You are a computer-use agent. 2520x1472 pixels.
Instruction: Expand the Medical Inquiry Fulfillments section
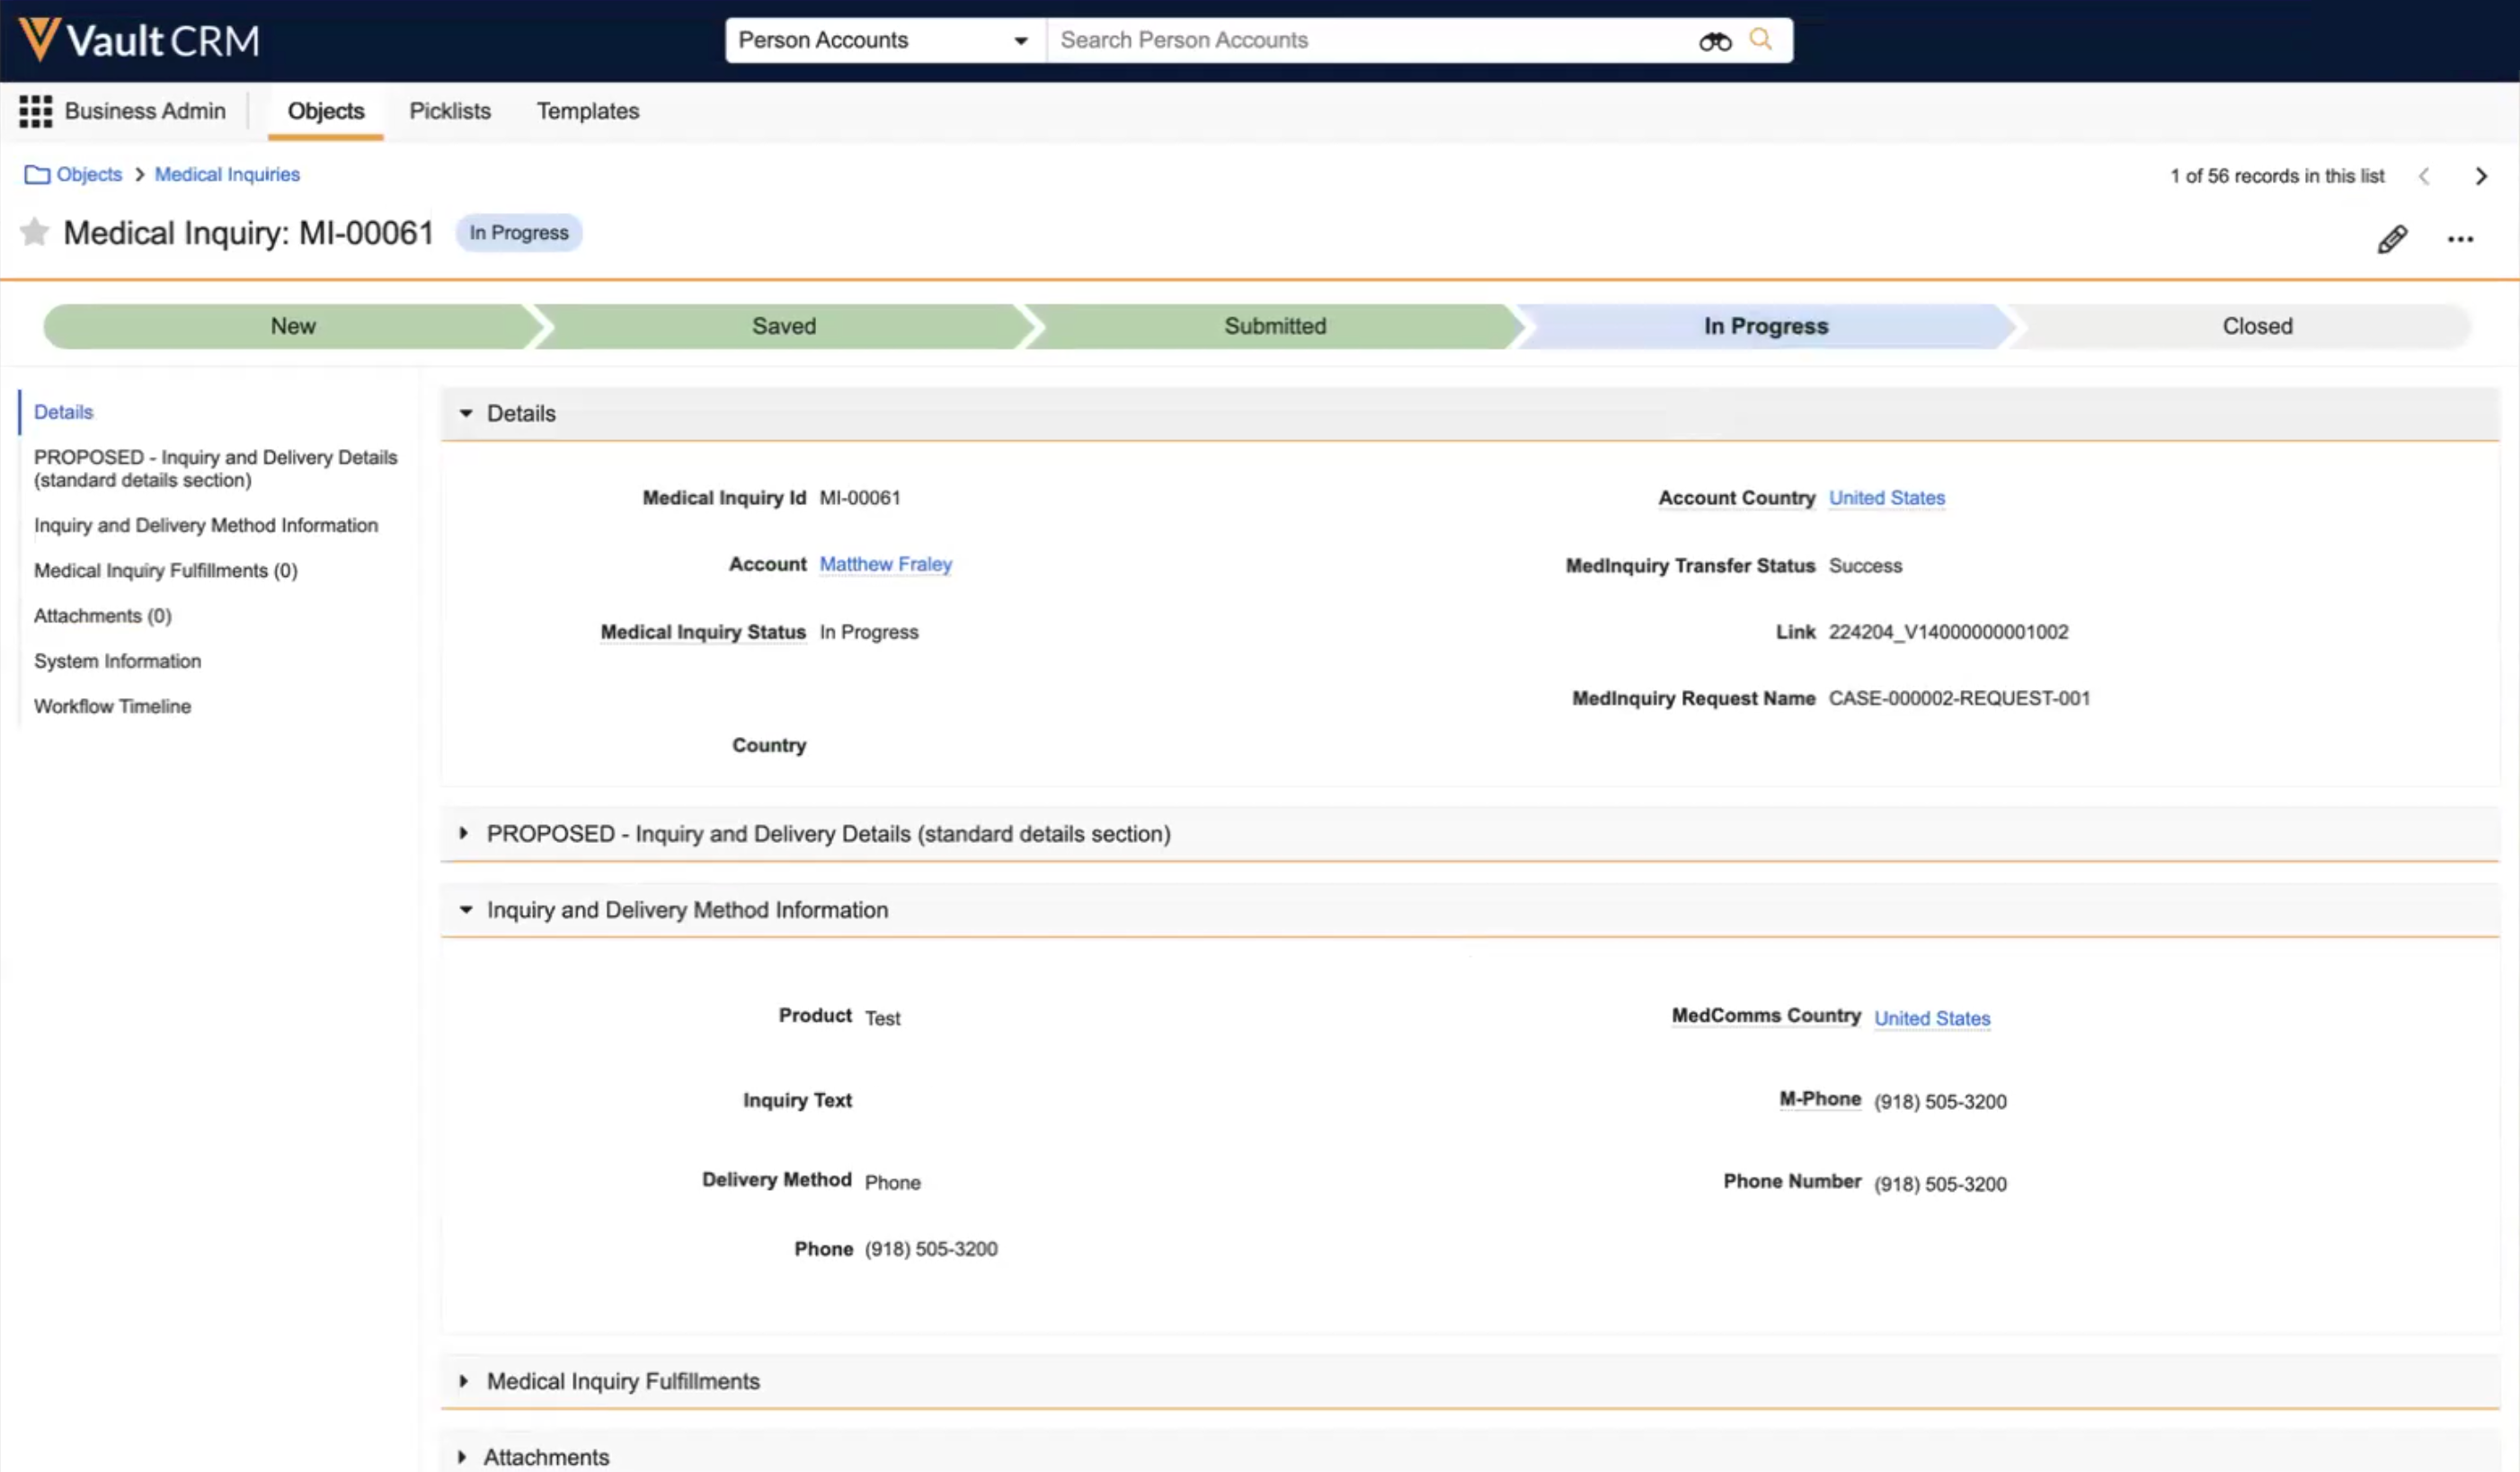coord(464,1381)
